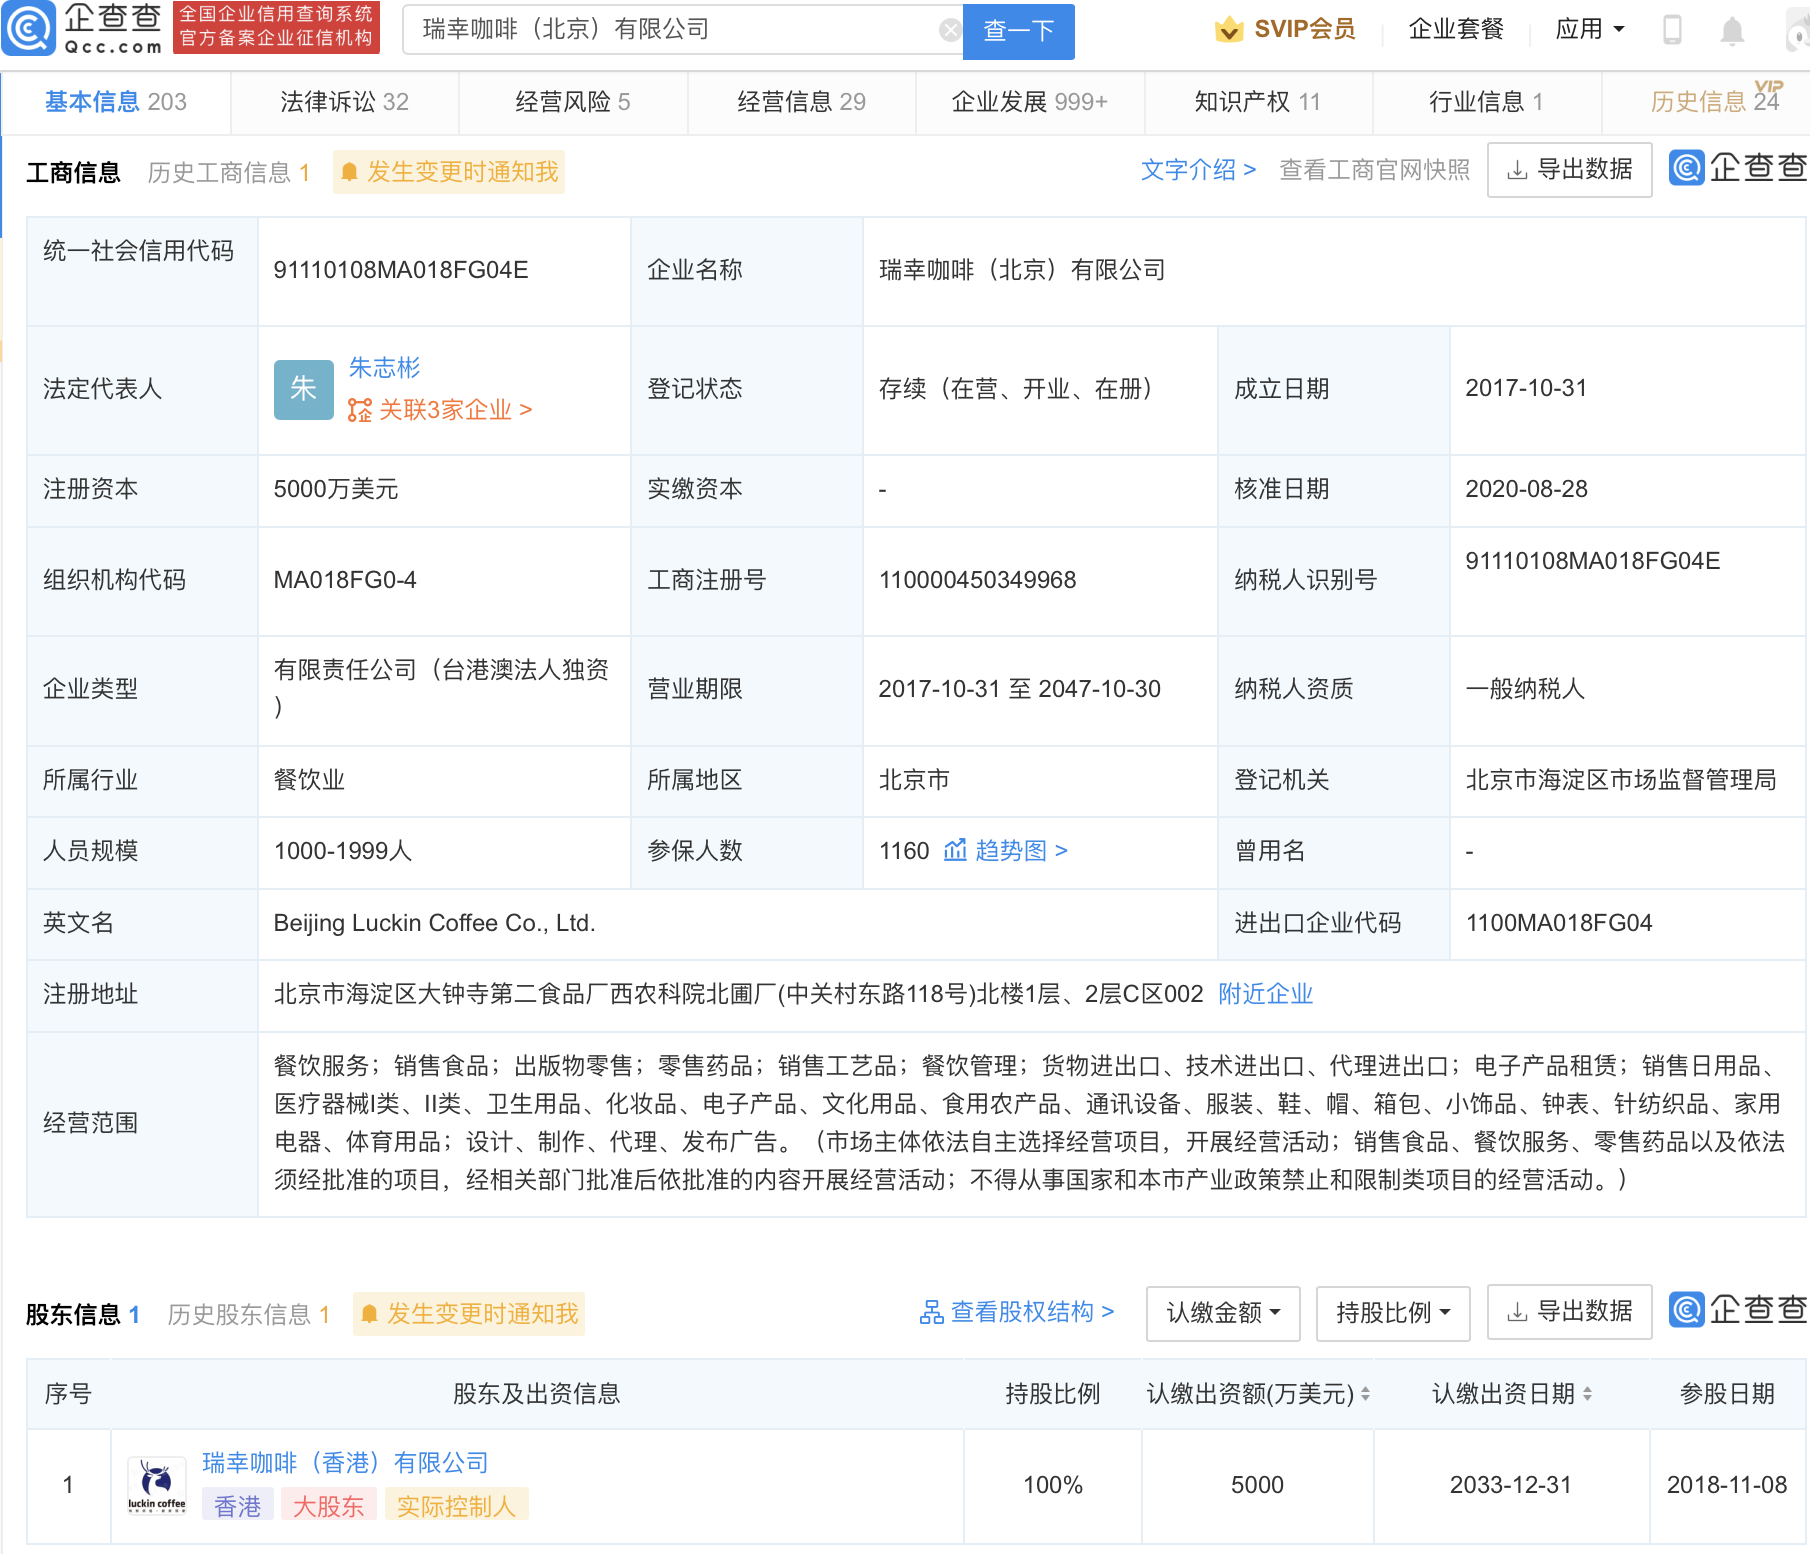Click the mobile phone icon
Viewport: 1810px width, 1554px height.
pyautogui.click(x=1671, y=30)
